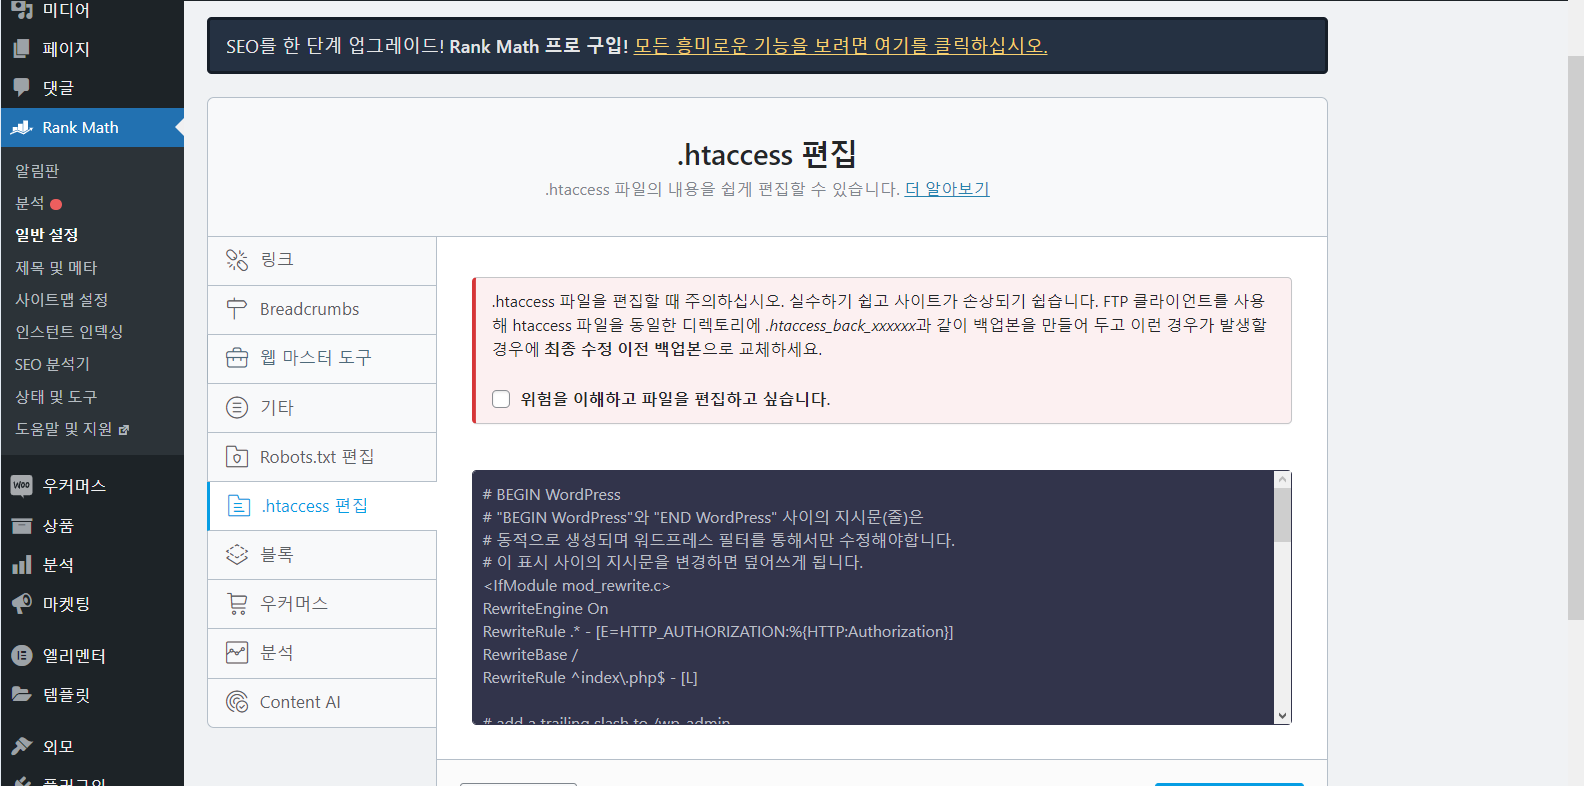
Task: Open Rank Math 알림판 submenu item
Action: coord(37,171)
